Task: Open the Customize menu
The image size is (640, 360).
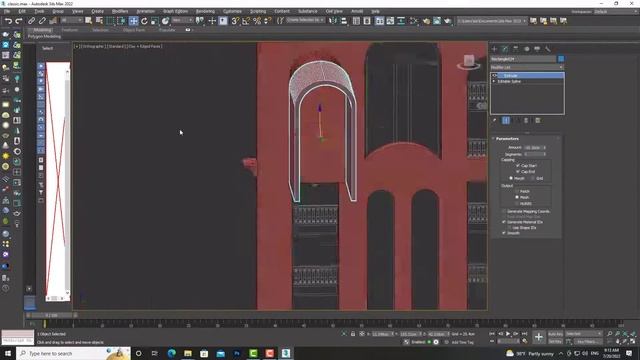Action: (232, 11)
